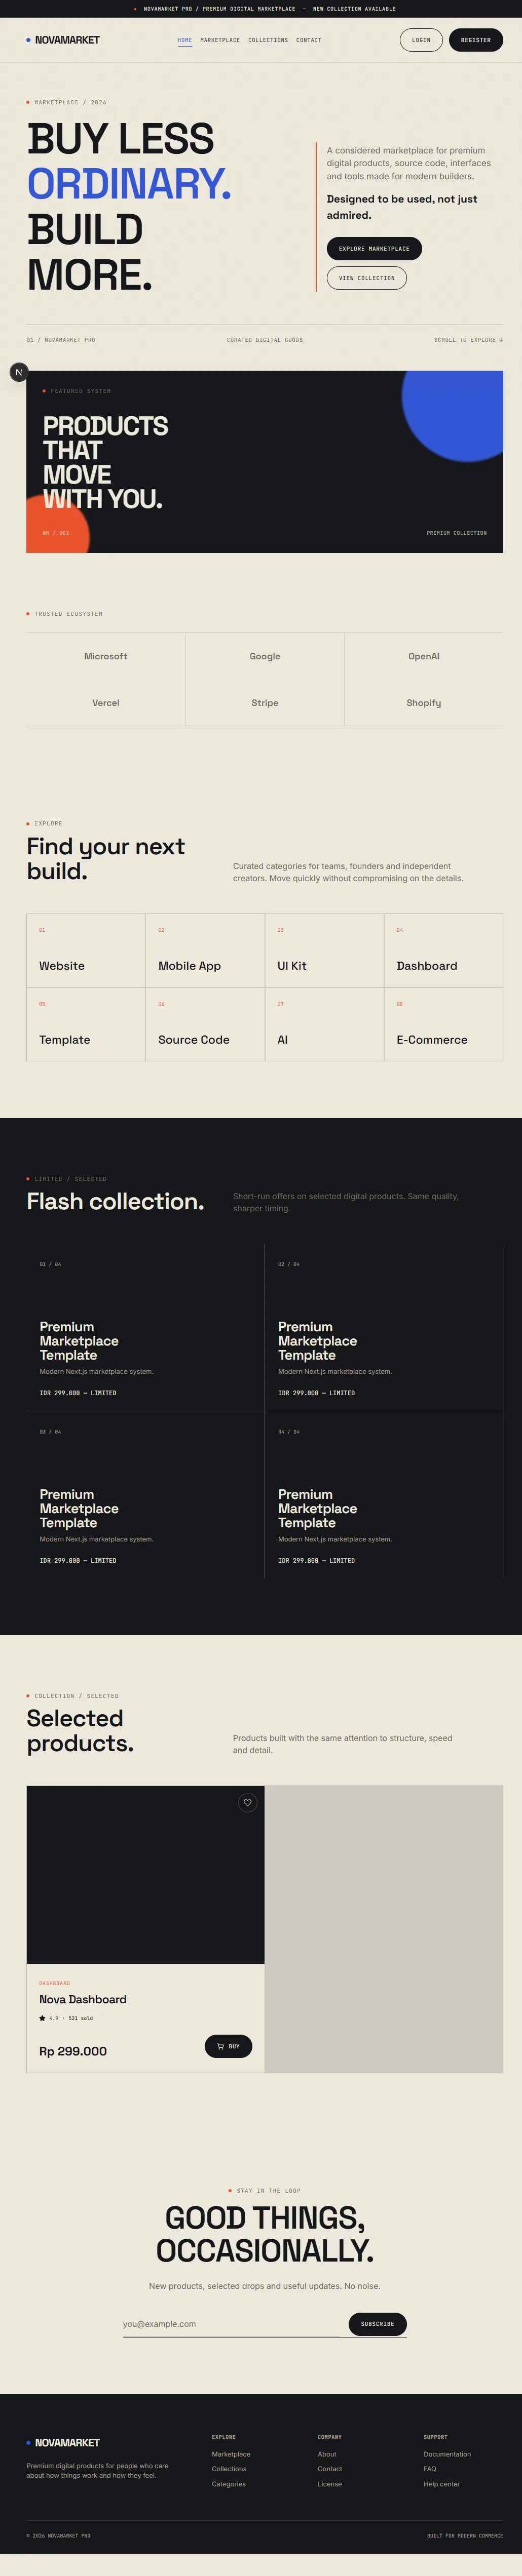Click EXPLORE MARKETPLACE button

[x=374, y=248]
